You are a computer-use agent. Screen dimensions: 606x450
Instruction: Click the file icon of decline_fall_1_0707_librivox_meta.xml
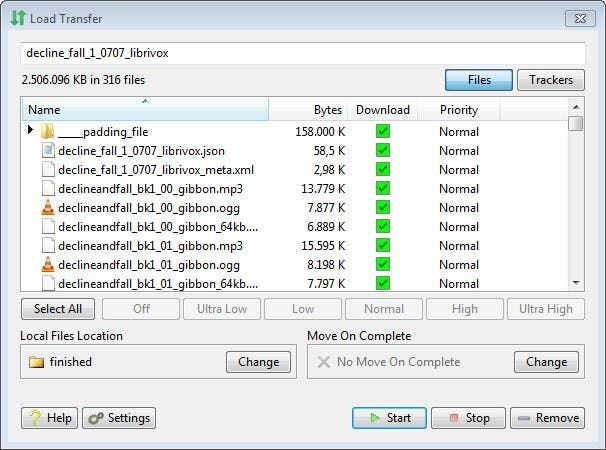pyautogui.click(x=48, y=169)
